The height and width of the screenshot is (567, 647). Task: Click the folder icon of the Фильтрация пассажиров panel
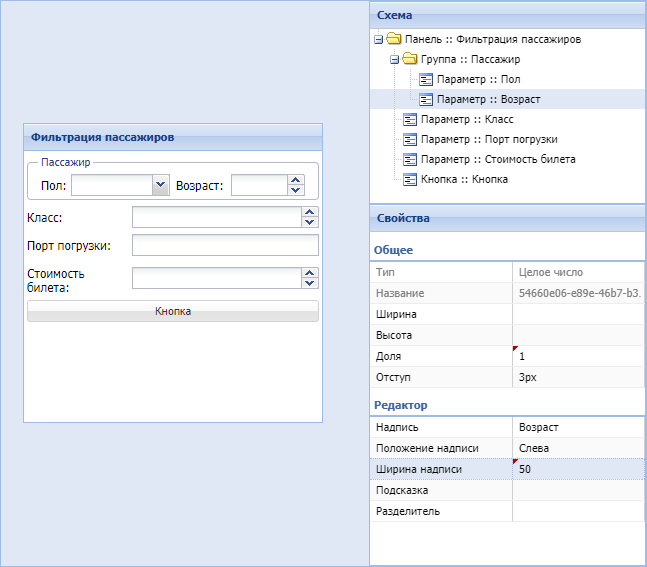coord(394,40)
